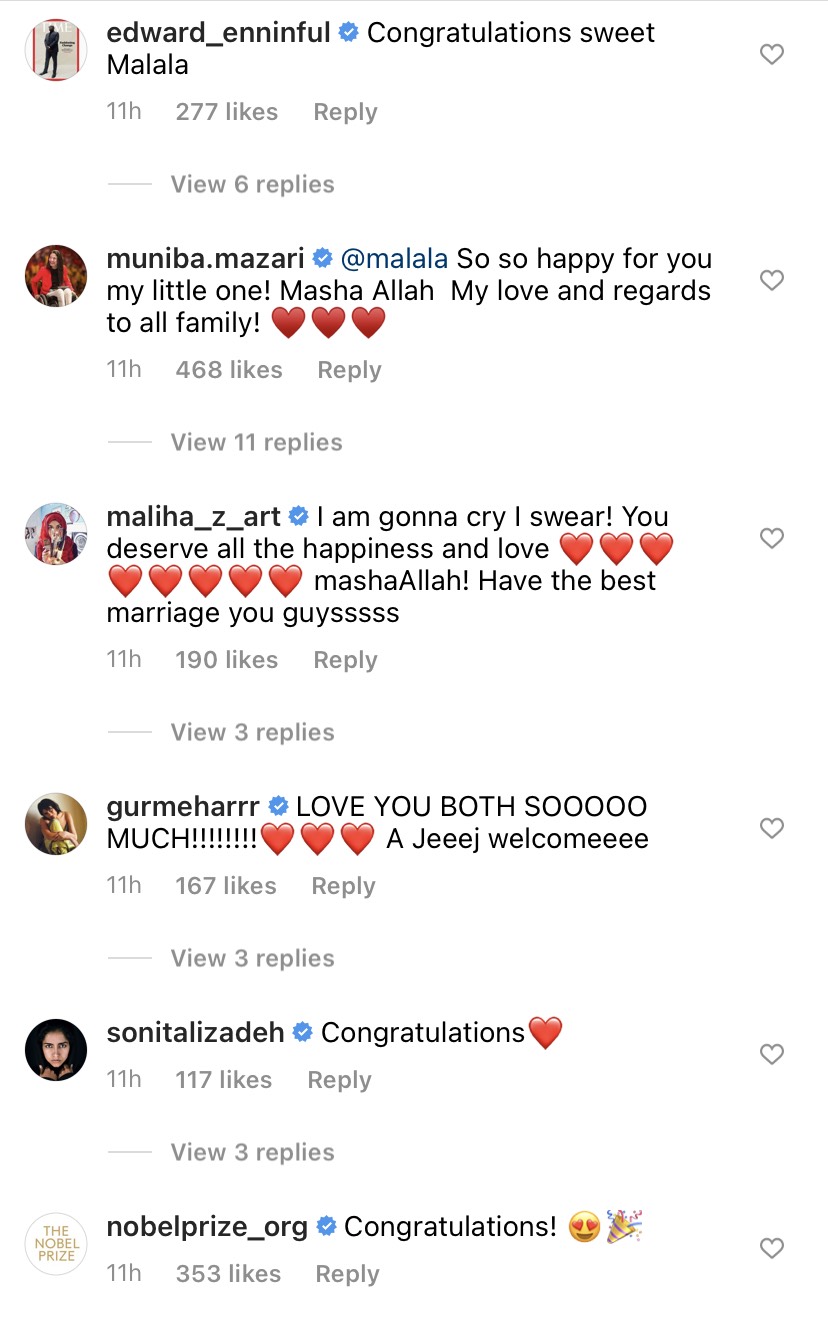Like edward_enninful's comment with the heart icon
Viewport: 828px width, 1320px height.
point(771,54)
